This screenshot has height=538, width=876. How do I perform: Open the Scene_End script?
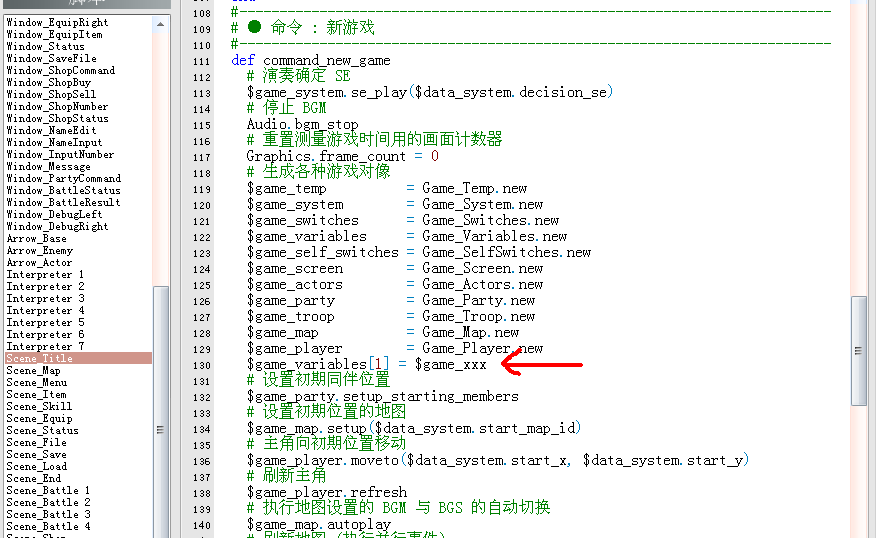pyautogui.click(x=34, y=479)
